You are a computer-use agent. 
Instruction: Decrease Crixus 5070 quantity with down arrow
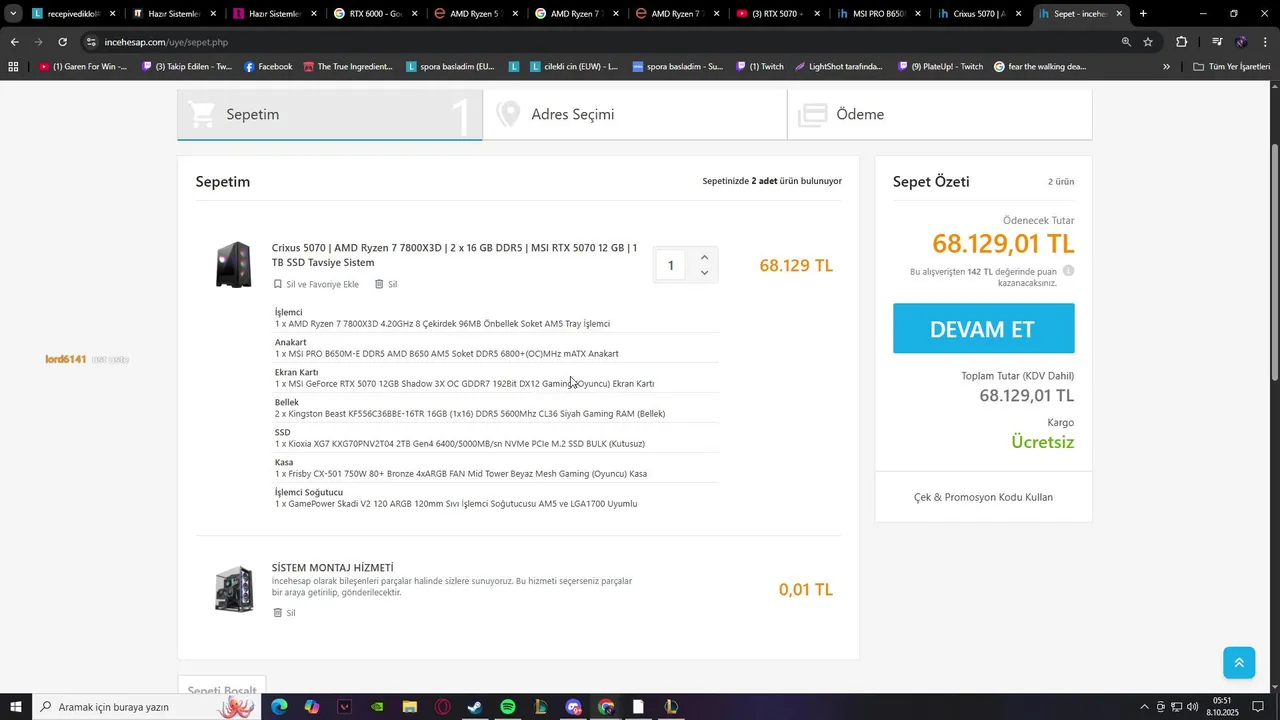(x=705, y=273)
